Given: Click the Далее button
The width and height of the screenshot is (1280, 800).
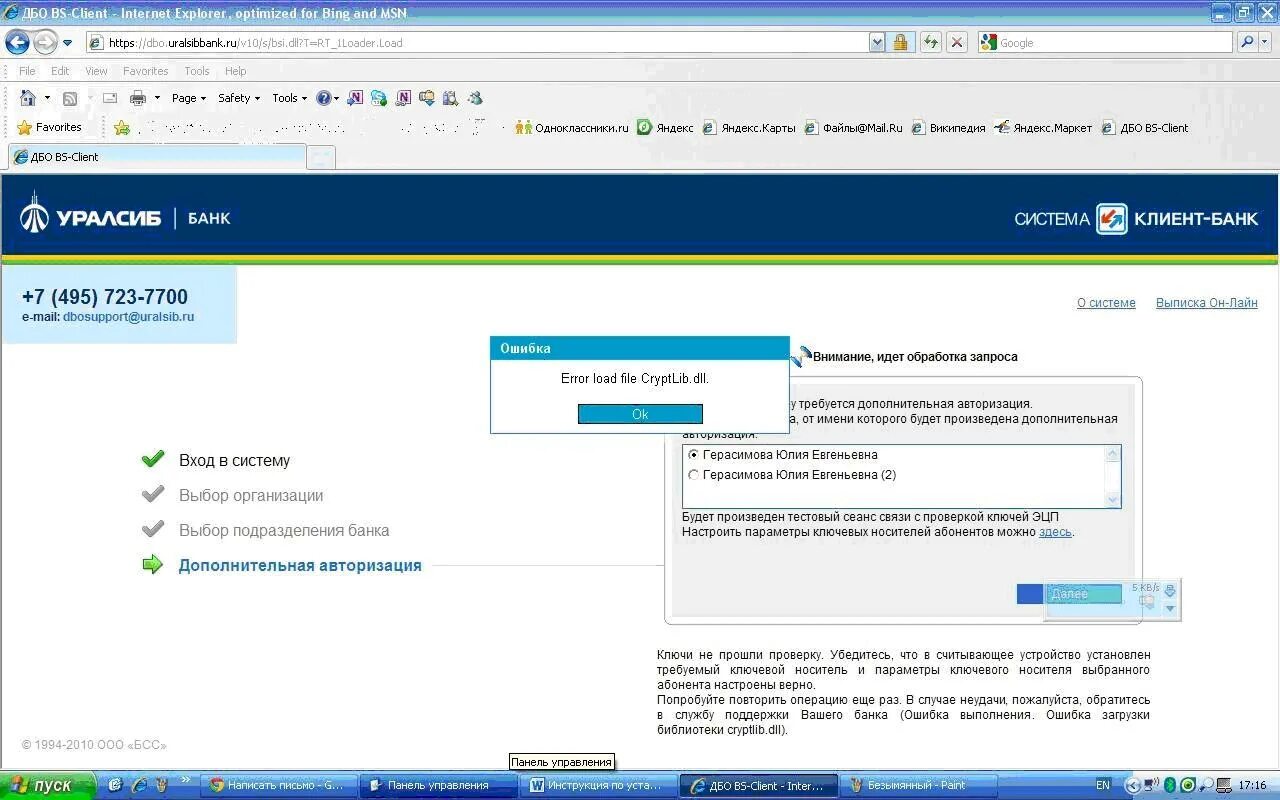Looking at the screenshot, I should [1069, 594].
